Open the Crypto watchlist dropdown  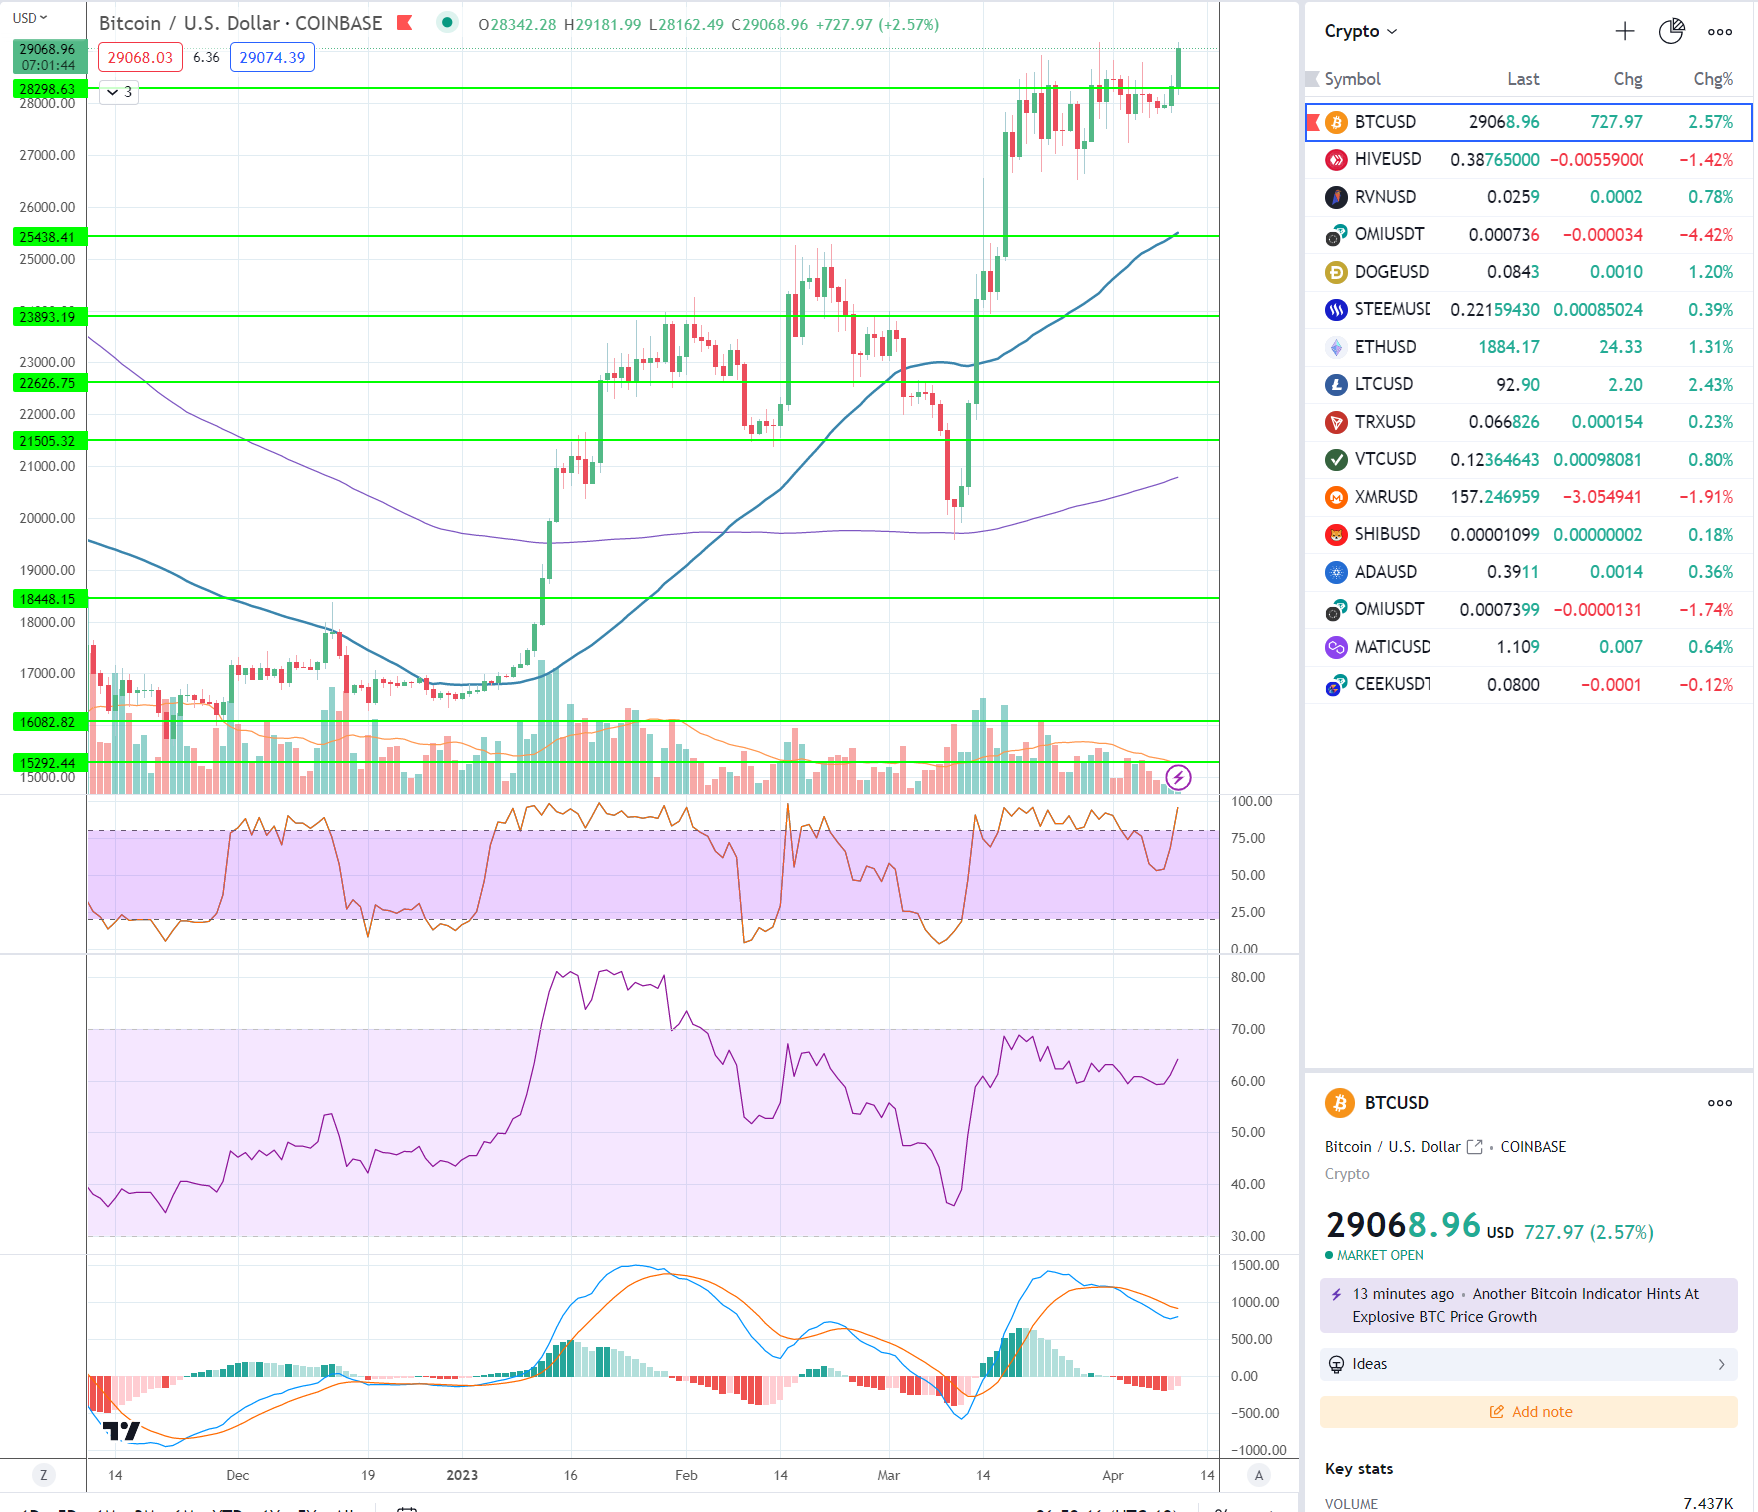(1360, 31)
